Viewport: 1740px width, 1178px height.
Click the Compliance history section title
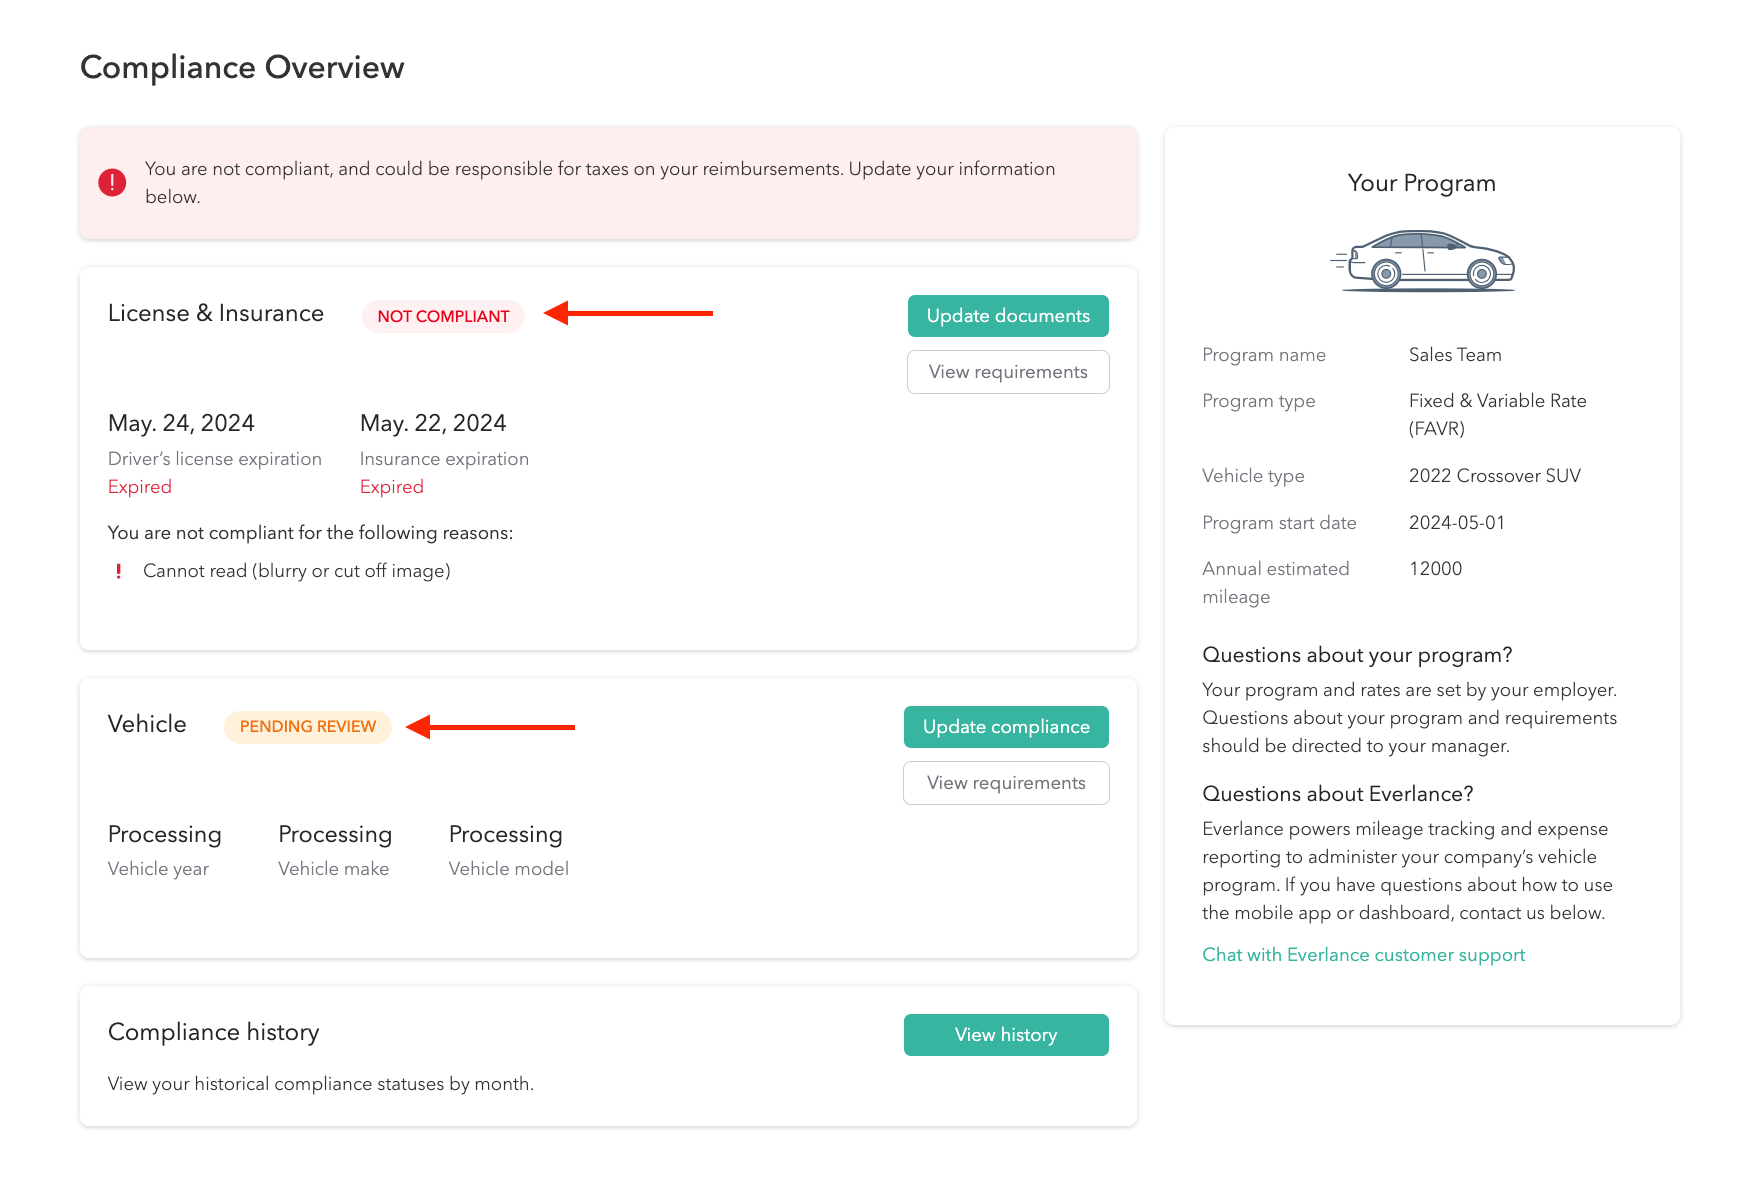click(213, 1032)
